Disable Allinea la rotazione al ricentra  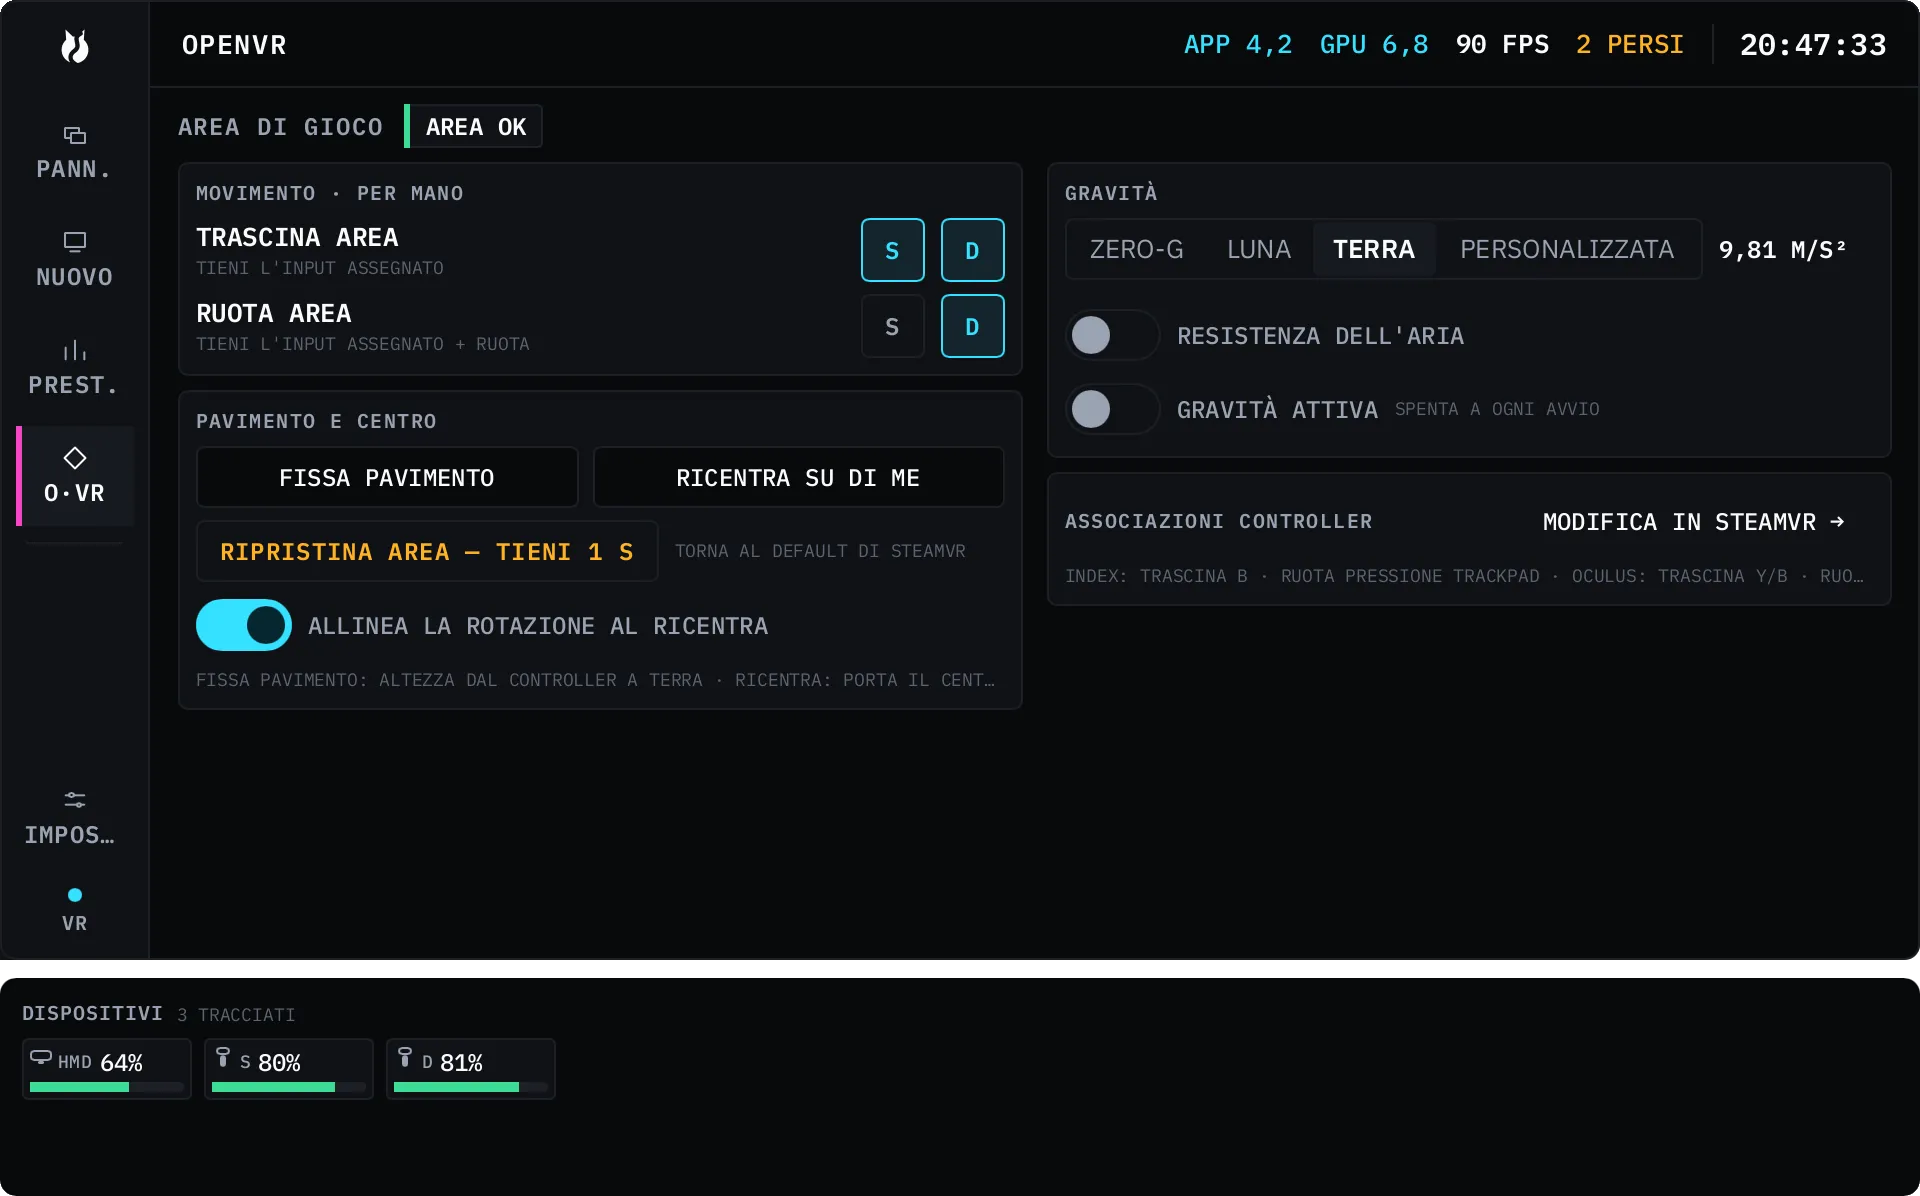click(244, 625)
